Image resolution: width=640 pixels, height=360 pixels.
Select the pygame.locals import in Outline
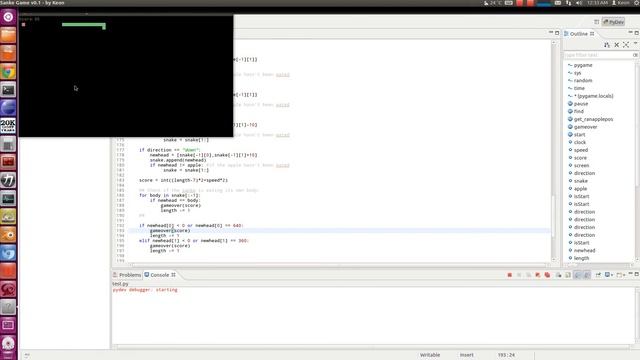pos(593,96)
